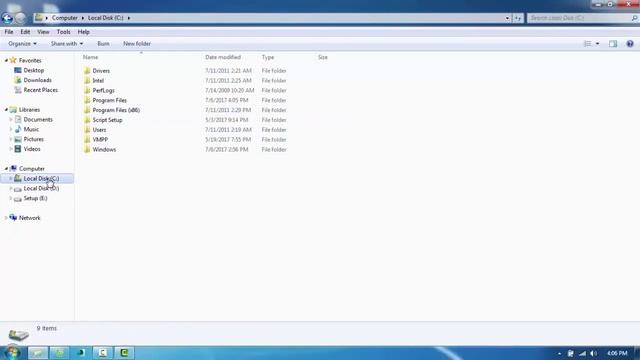The height and width of the screenshot is (360, 640).
Task: Click Local Disk (C:) breadcrumb segment
Action: (x=106, y=18)
